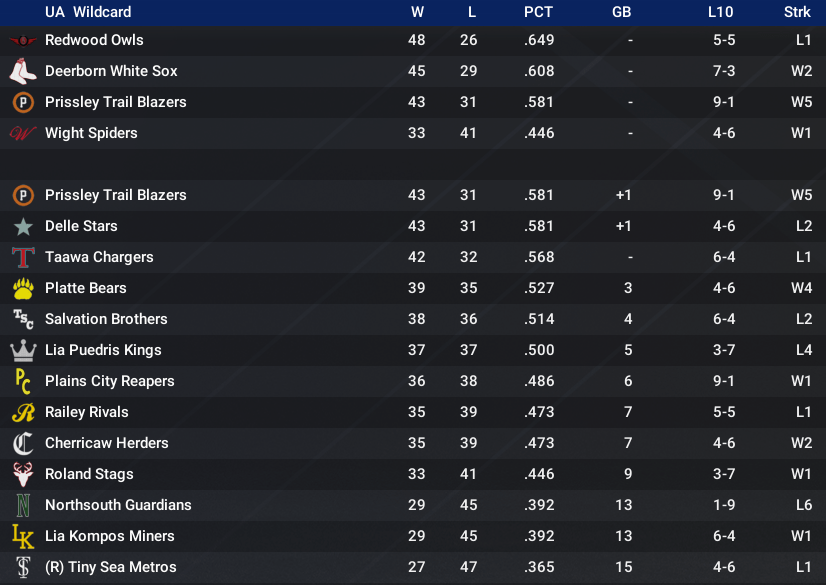Screen dimensions: 826x585
Task: Click the Taawa Chargers T logo
Action: 23,257
